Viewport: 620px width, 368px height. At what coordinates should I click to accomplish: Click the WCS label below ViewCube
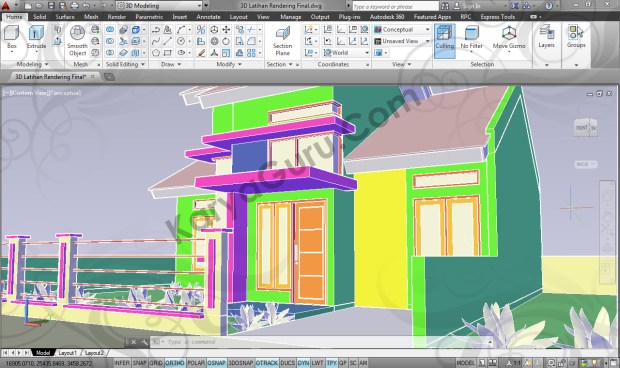point(585,164)
